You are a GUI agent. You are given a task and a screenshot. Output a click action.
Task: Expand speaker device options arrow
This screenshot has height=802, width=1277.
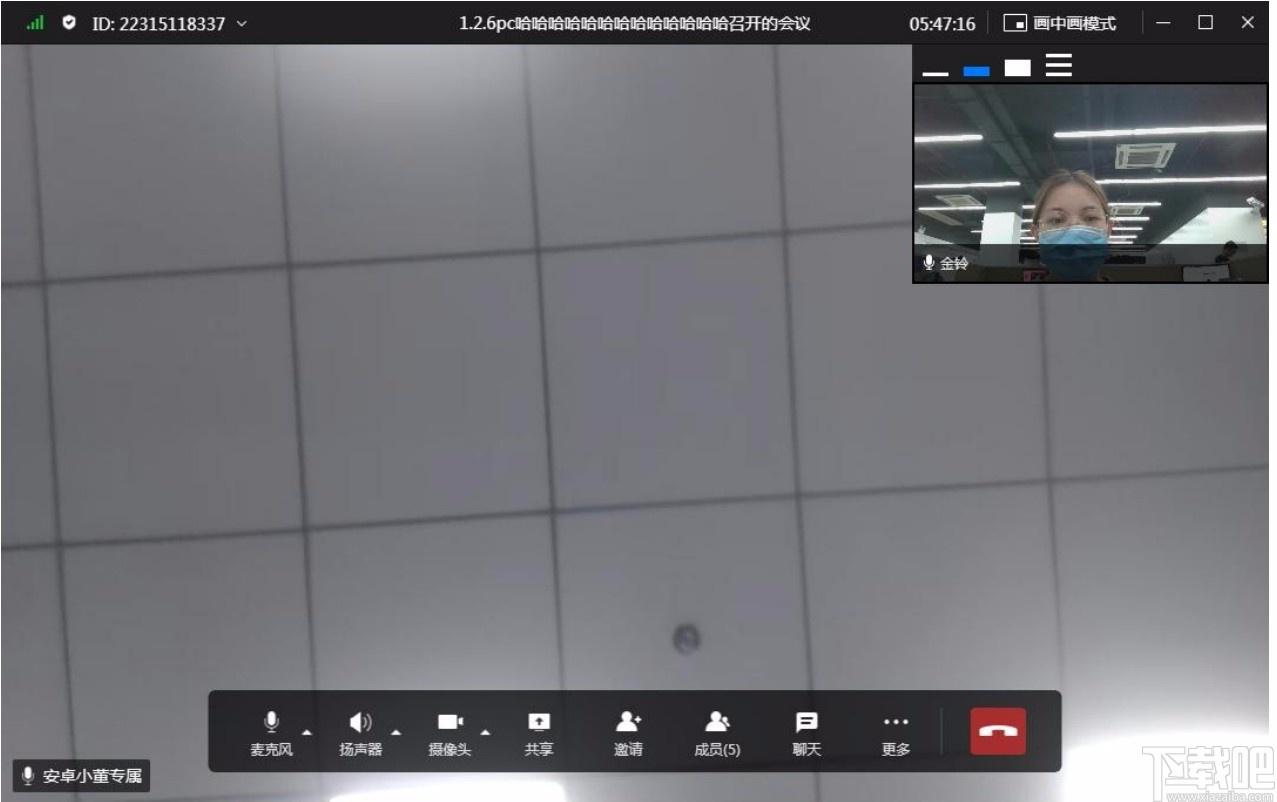396,732
